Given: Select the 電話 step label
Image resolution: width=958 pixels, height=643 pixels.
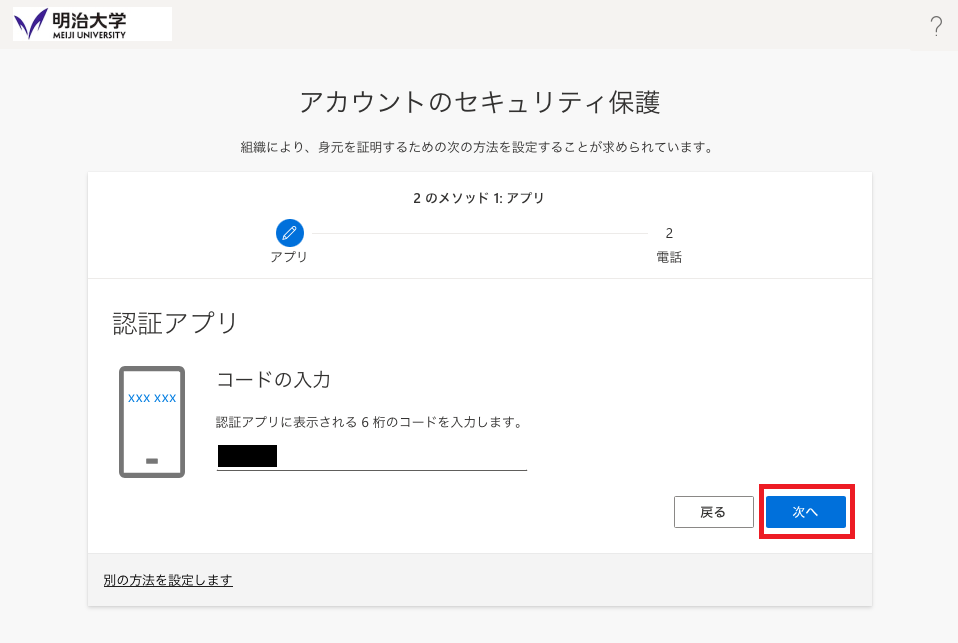Looking at the screenshot, I should [669, 257].
